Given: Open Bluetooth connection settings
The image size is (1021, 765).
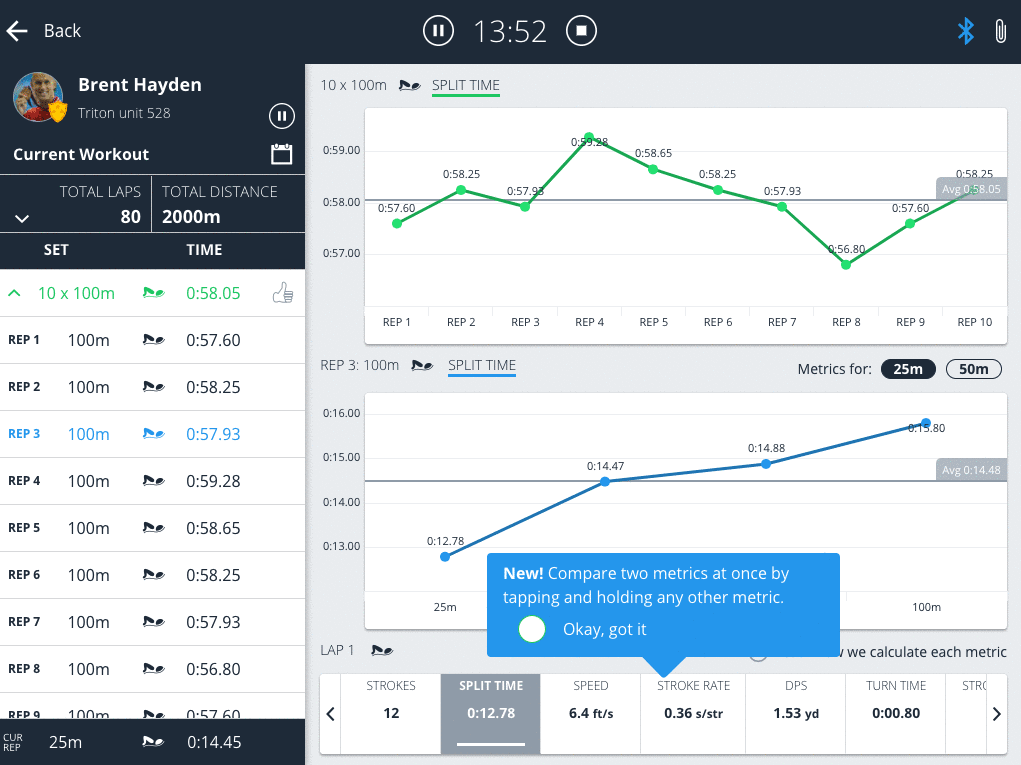Looking at the screenshot, I should tap(966, 31).
